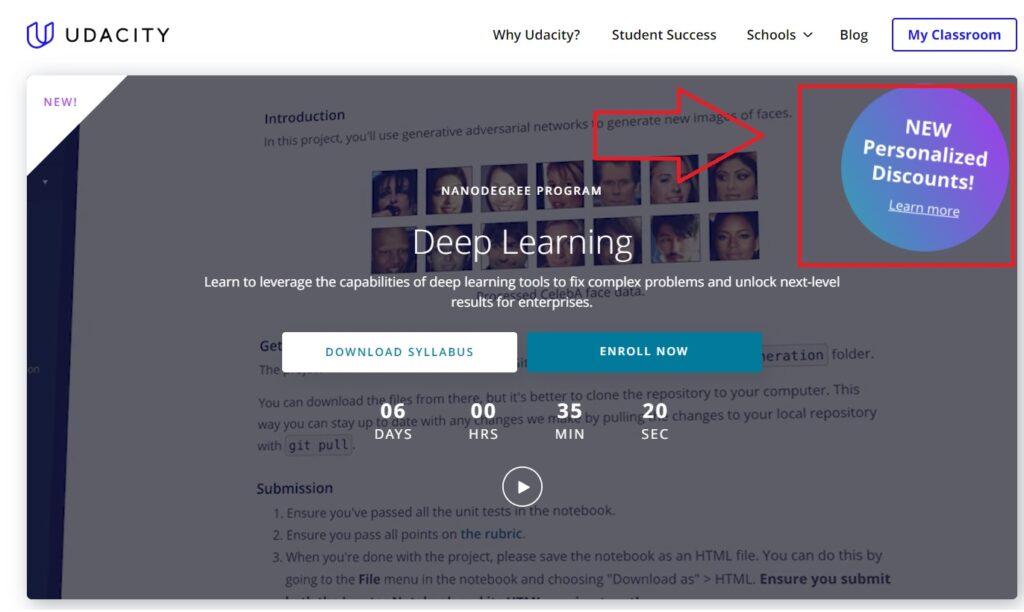
Task: Click the purple Personalized Discounts circle
Action: (x=925, y=165)
